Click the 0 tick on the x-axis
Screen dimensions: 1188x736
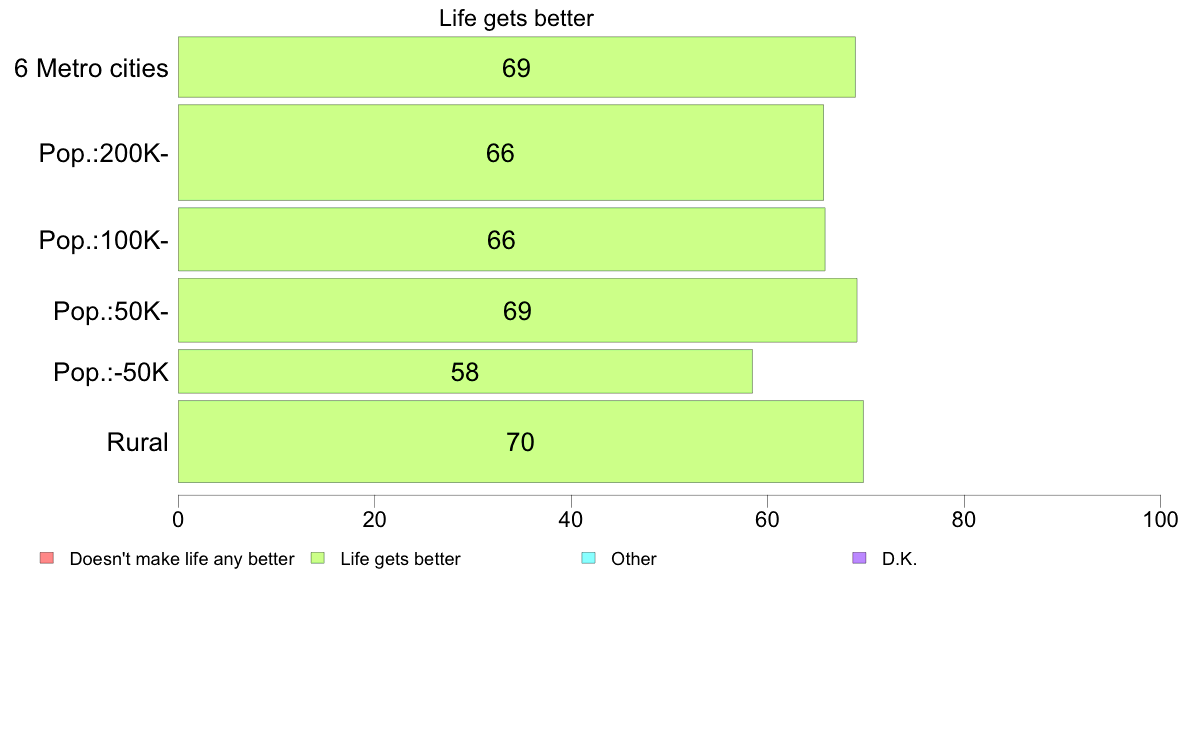(x=178, y=520)
